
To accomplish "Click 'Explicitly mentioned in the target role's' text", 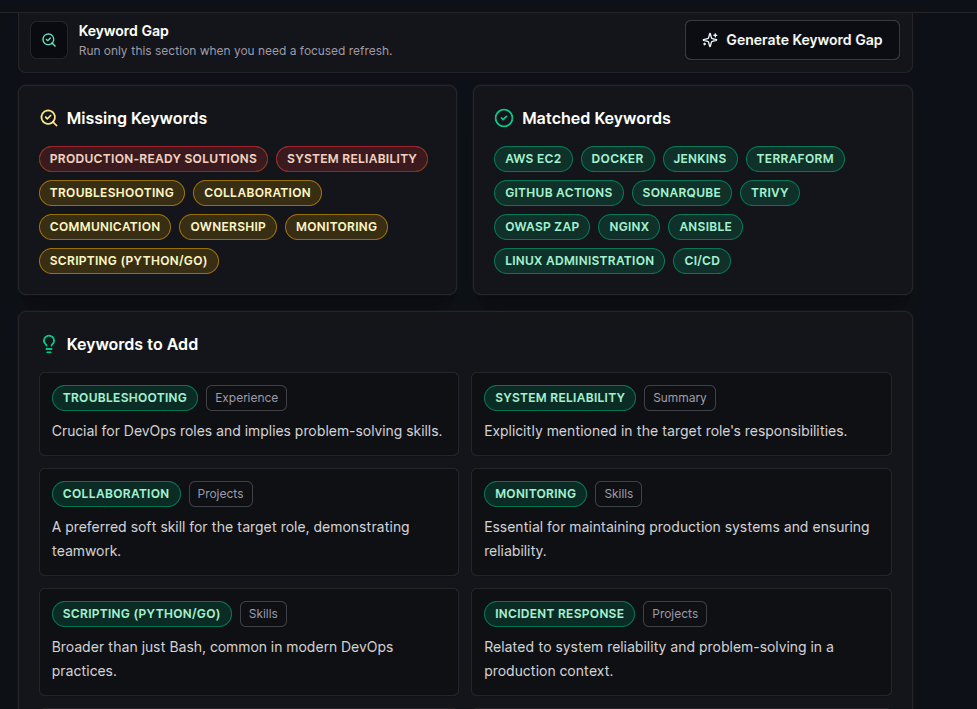I will tap(665, 431).
